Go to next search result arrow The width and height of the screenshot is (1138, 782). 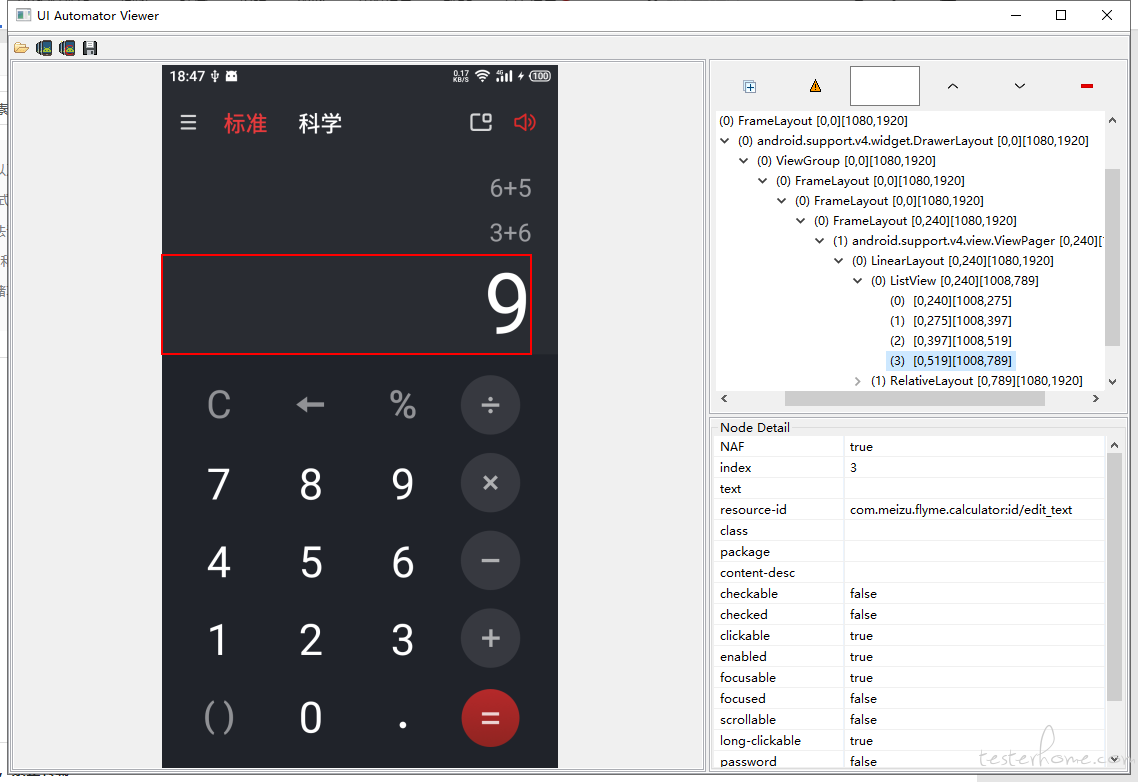pos(1020,86)
